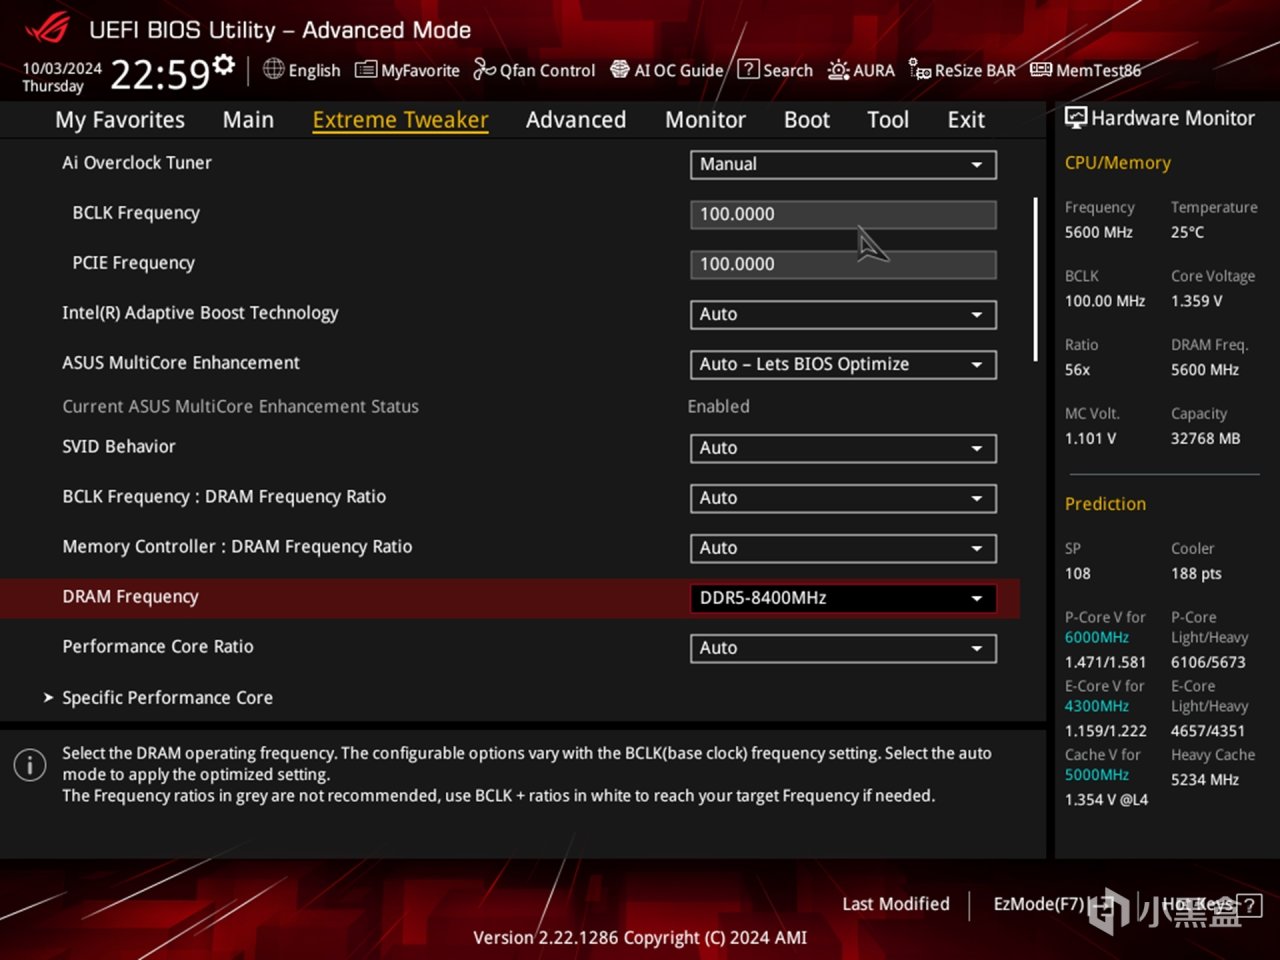This screenshot has width=1280, height=960.
Task: Click the Search question mark icon
Action: (748, 69)
